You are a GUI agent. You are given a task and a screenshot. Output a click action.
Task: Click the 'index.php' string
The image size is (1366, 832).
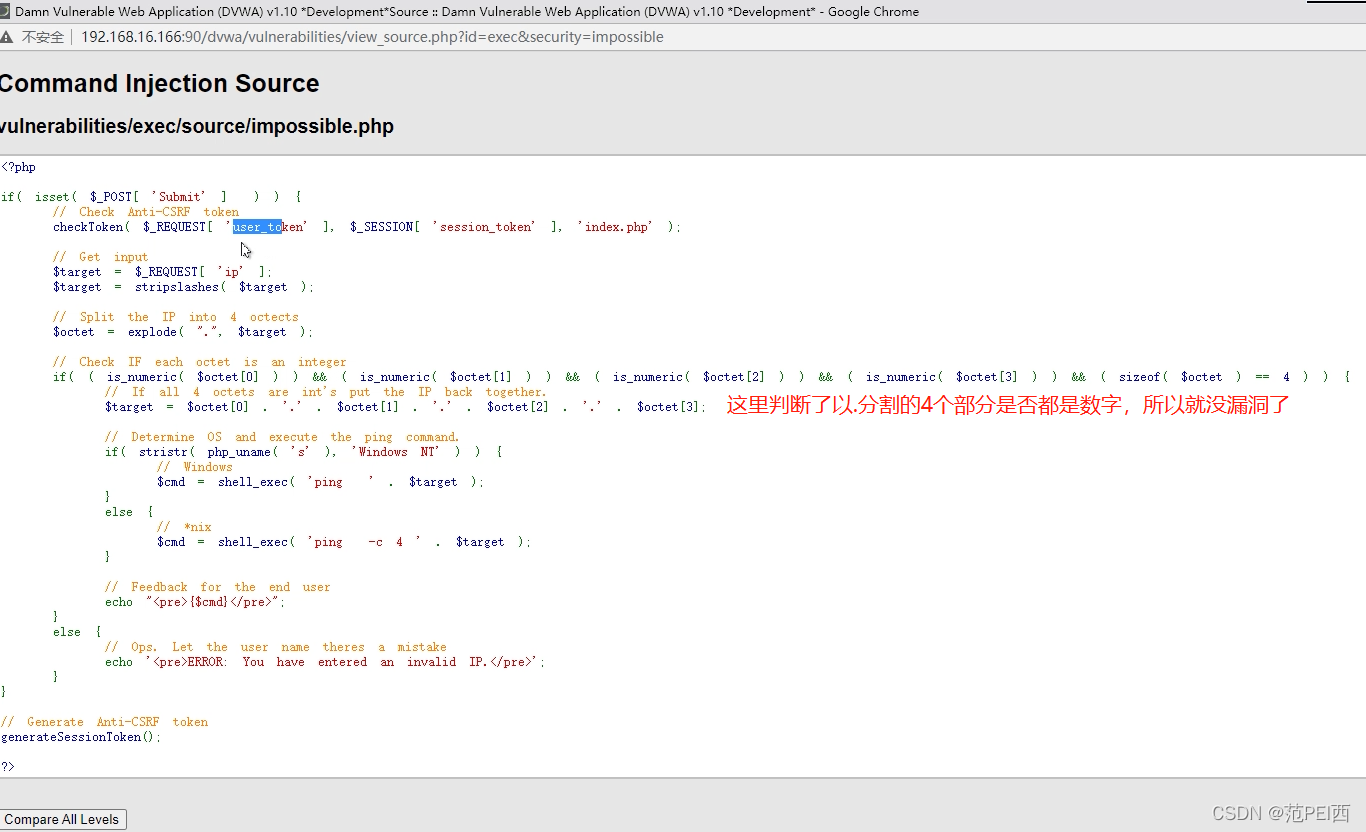[x=617, y=227]
